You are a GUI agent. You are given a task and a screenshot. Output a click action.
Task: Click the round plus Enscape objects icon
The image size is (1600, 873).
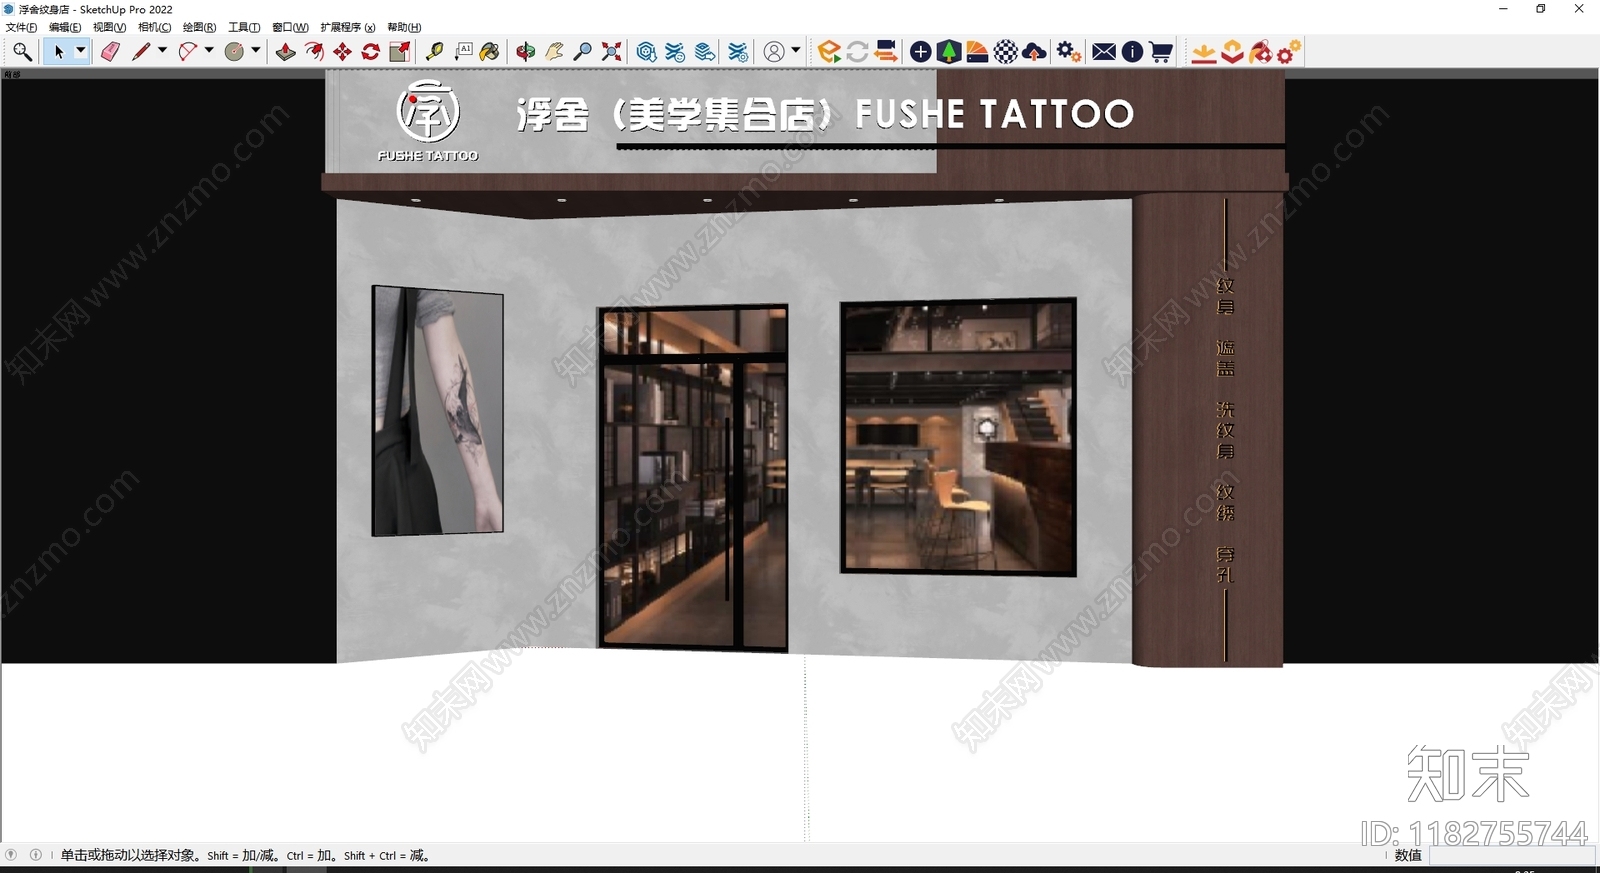921,52
